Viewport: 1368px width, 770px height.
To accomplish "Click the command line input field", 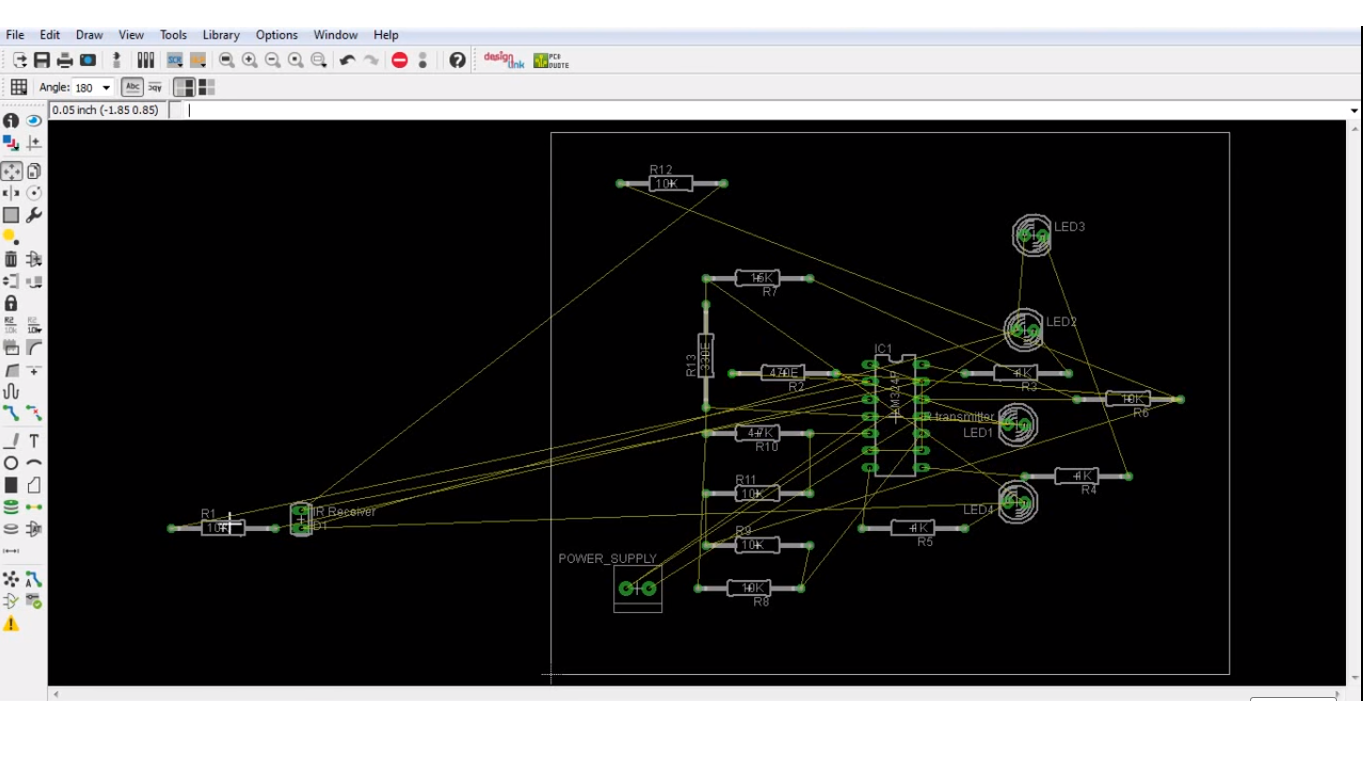I will tap(766, 110).
